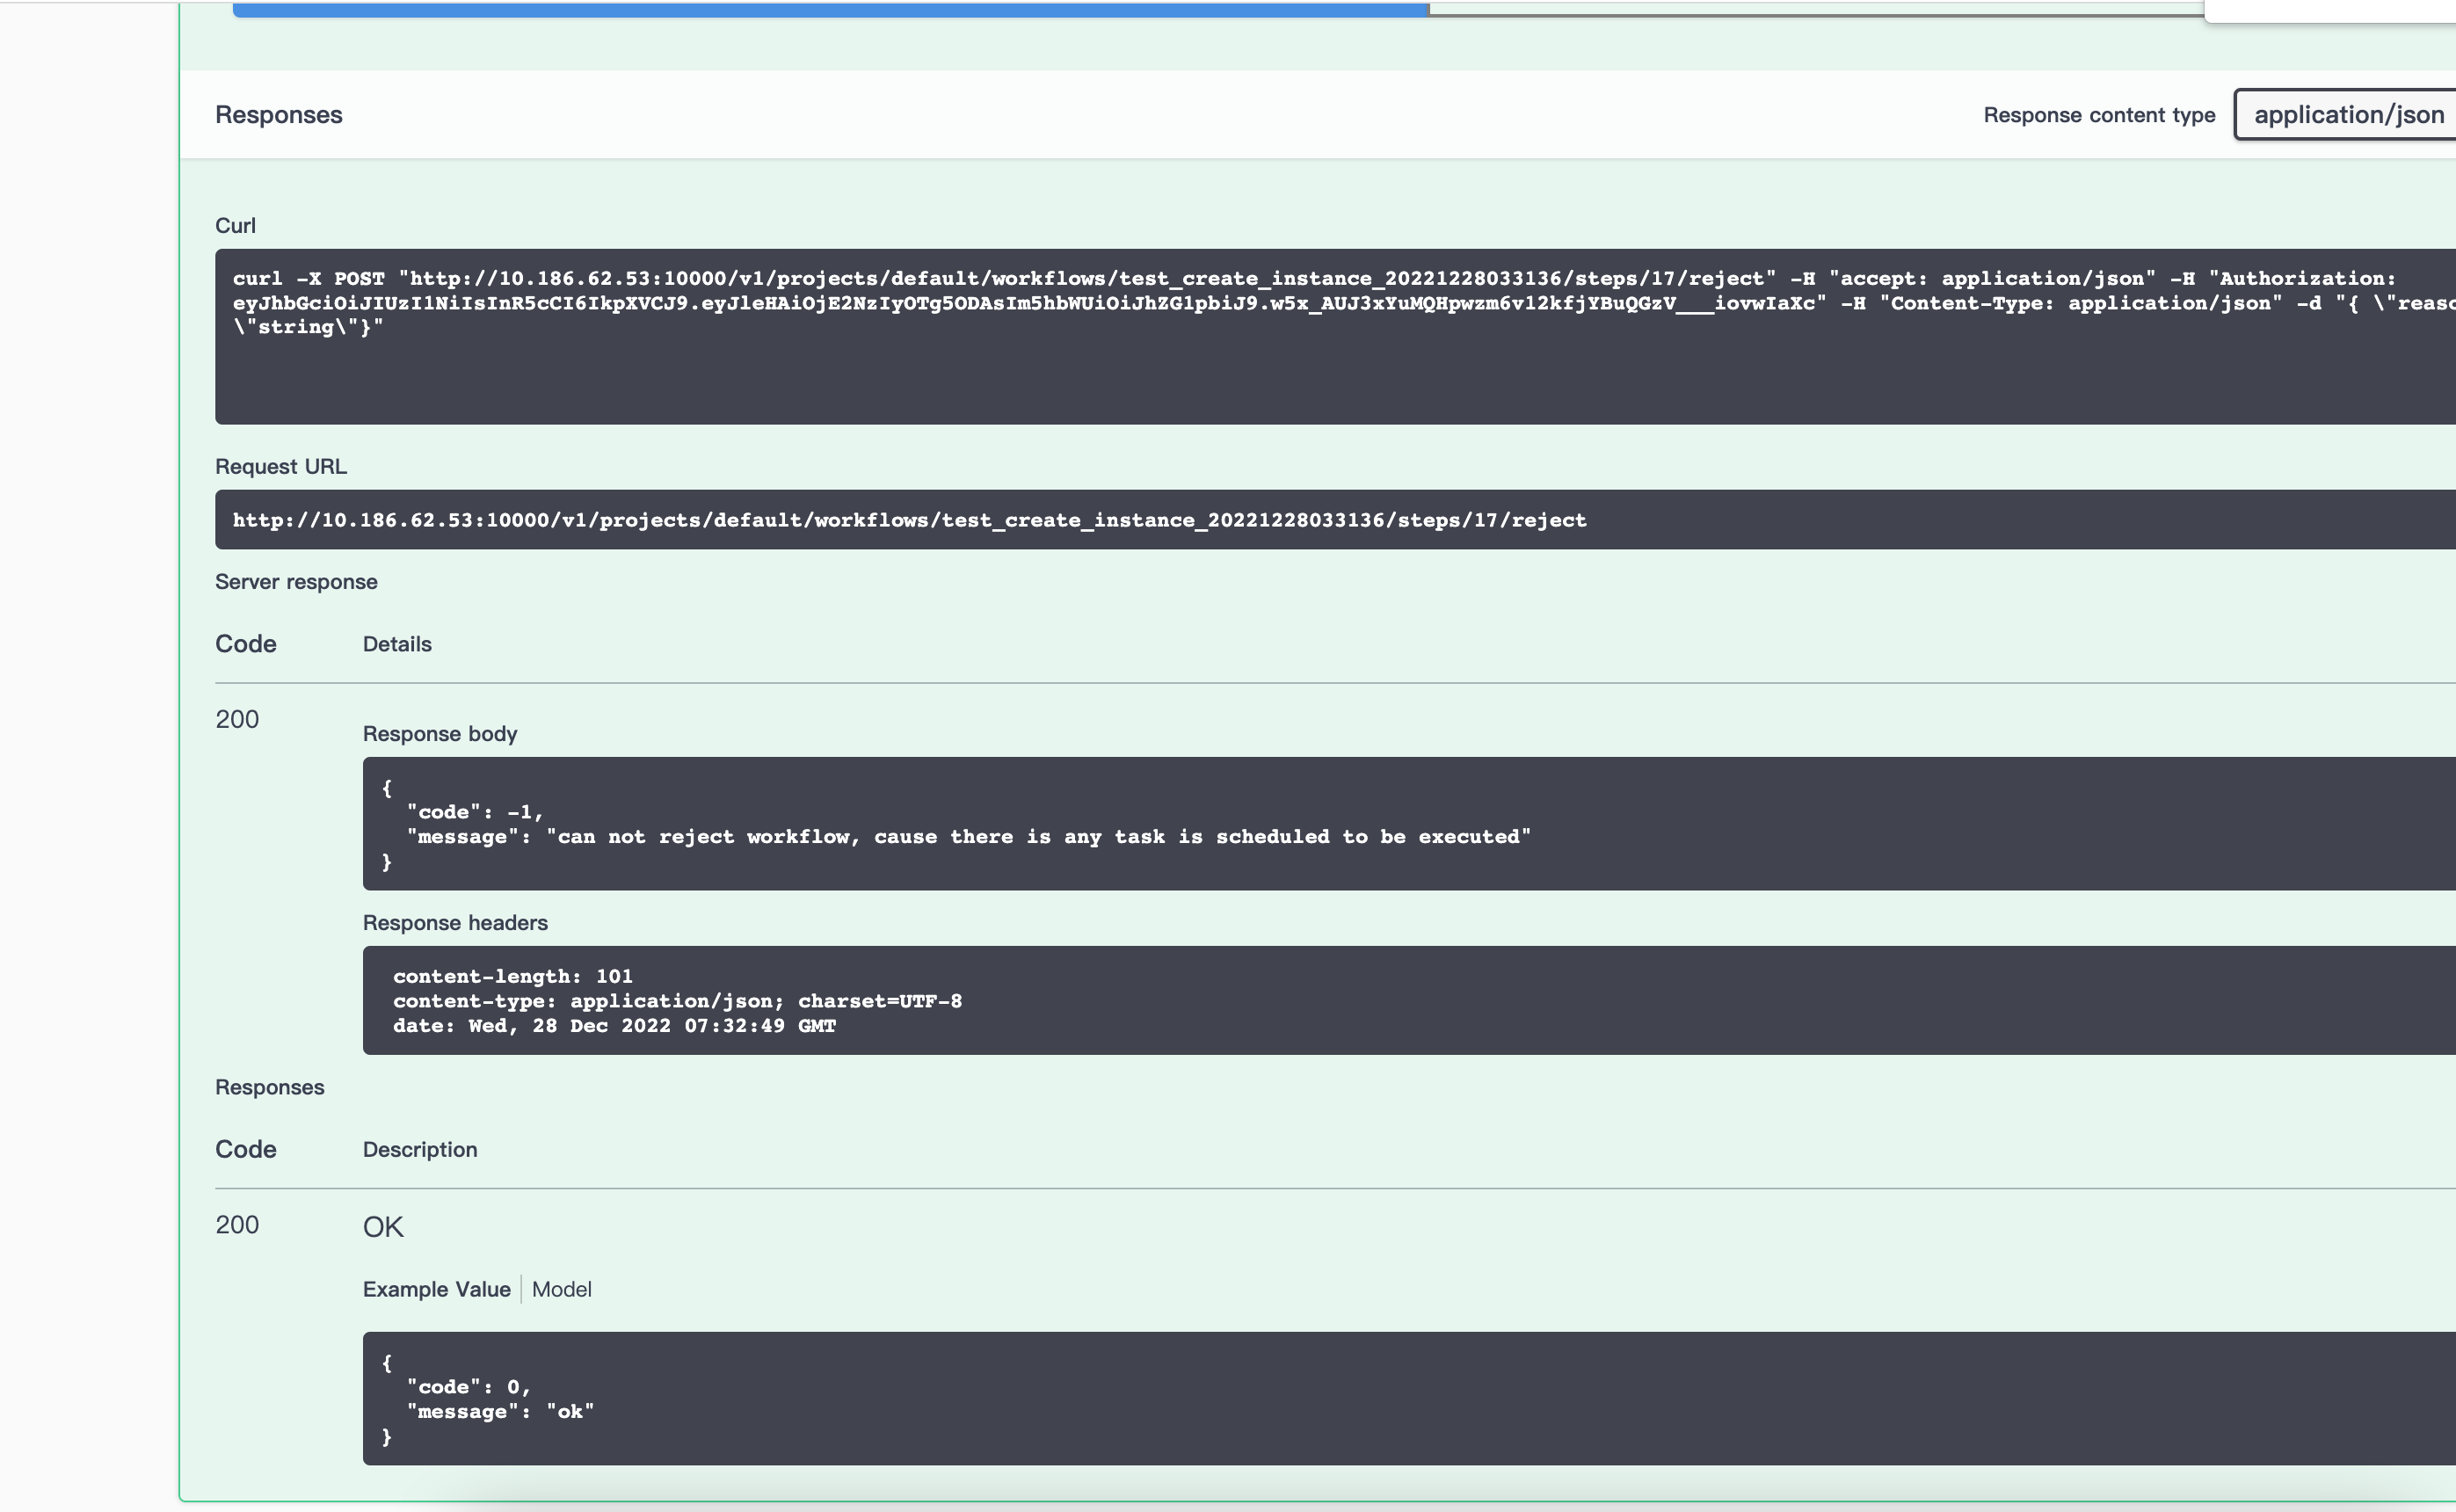Click the date response header line

[x=615, y=1025]
